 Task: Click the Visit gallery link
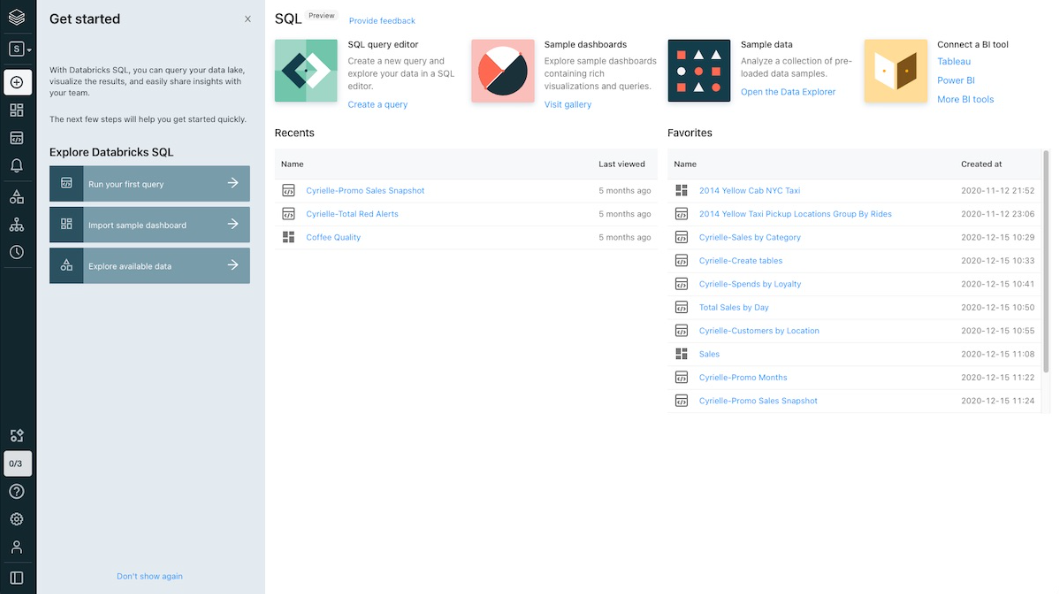tap(567, 105)
